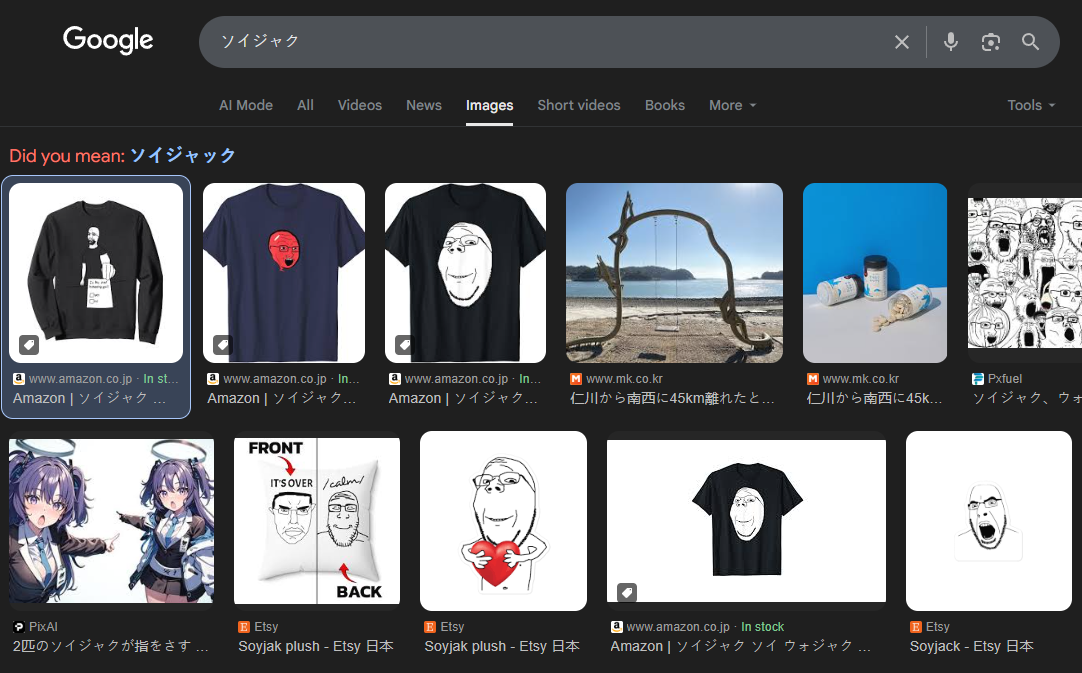Select the News tab
The width and height of the screenshot is (1082, 673).
click(423, 105)
